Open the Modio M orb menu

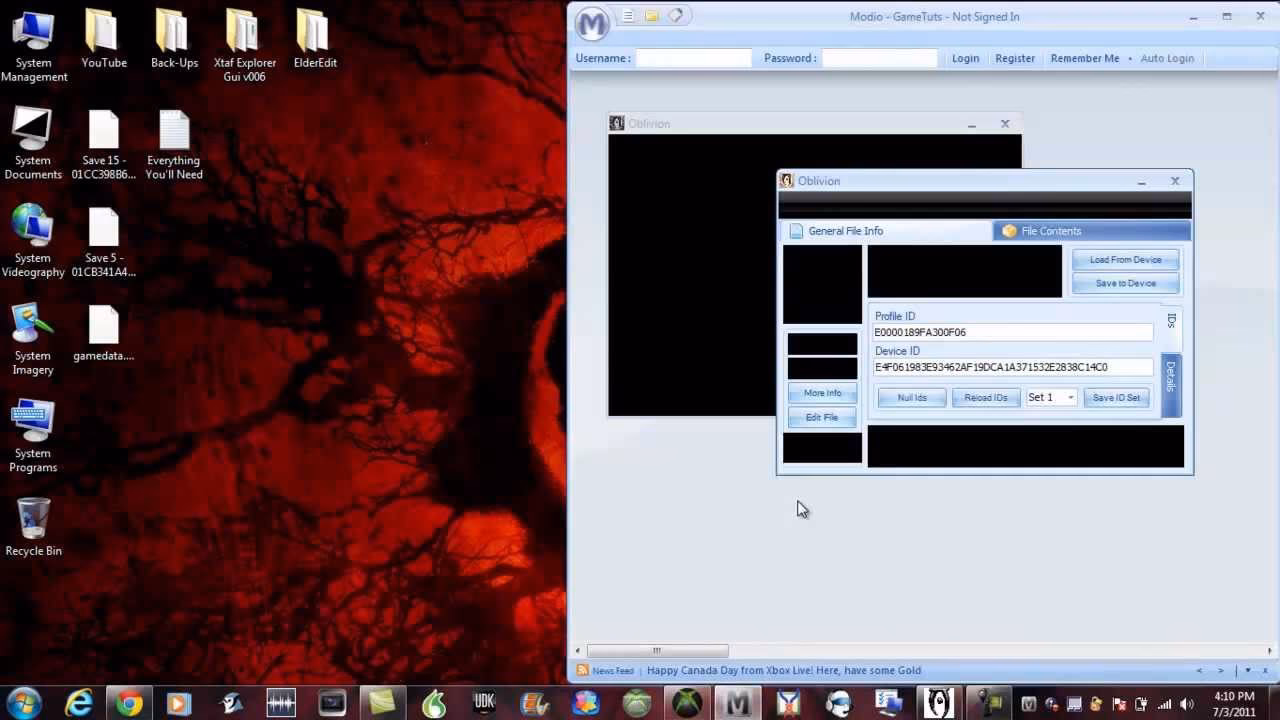click(x=592, y=22)
